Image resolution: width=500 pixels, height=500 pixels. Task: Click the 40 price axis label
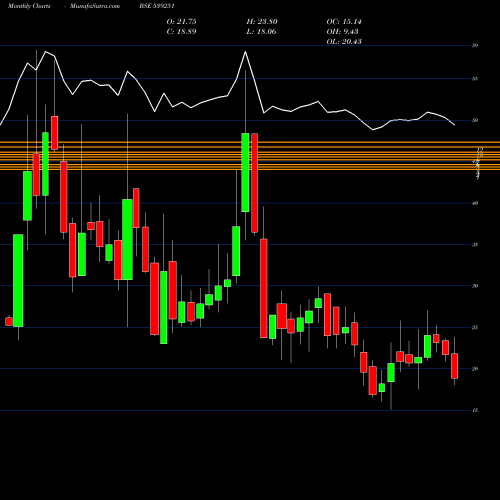click(475, 203)
